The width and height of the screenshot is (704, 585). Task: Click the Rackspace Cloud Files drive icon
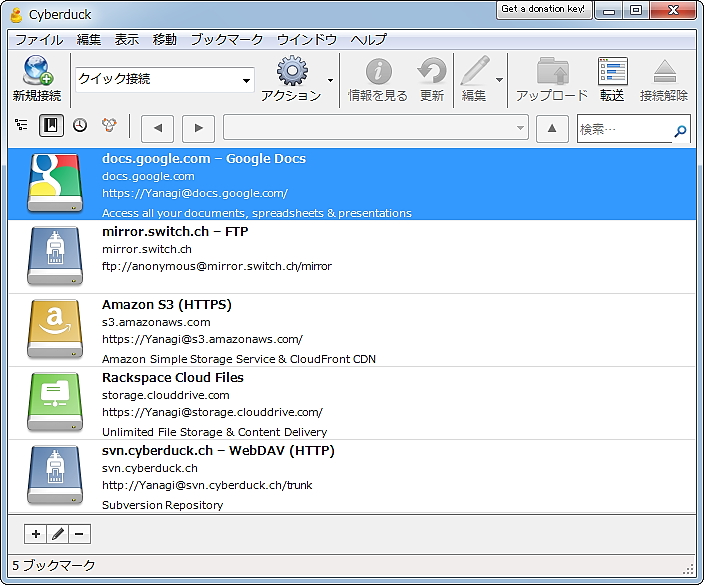[x=55, y=402]
